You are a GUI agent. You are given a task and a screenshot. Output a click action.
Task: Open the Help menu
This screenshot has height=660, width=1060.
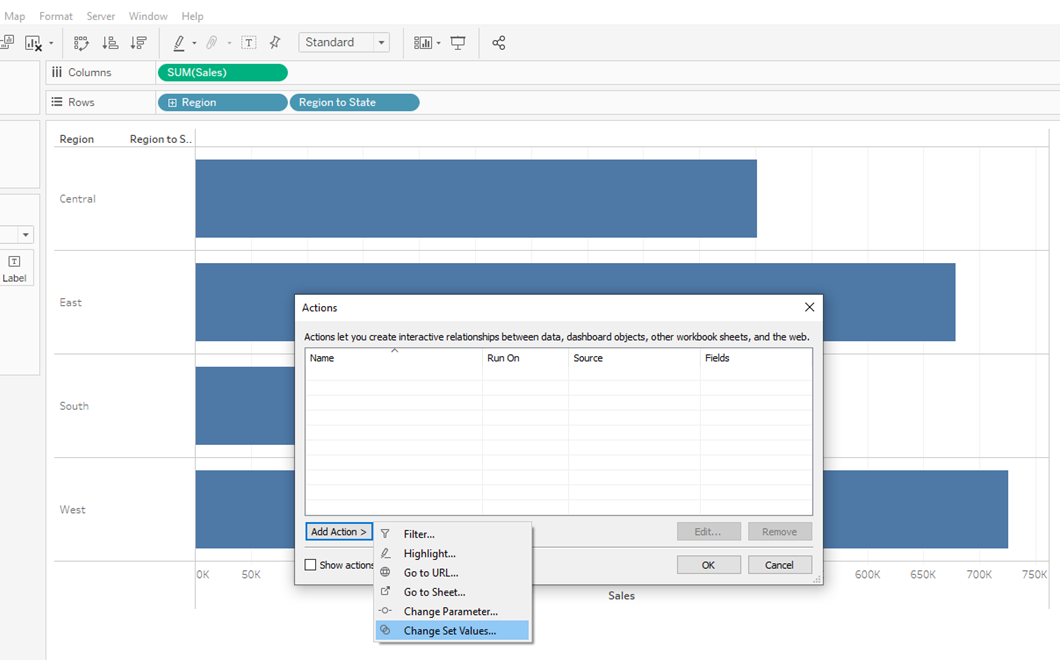click(x=192, y=16)
